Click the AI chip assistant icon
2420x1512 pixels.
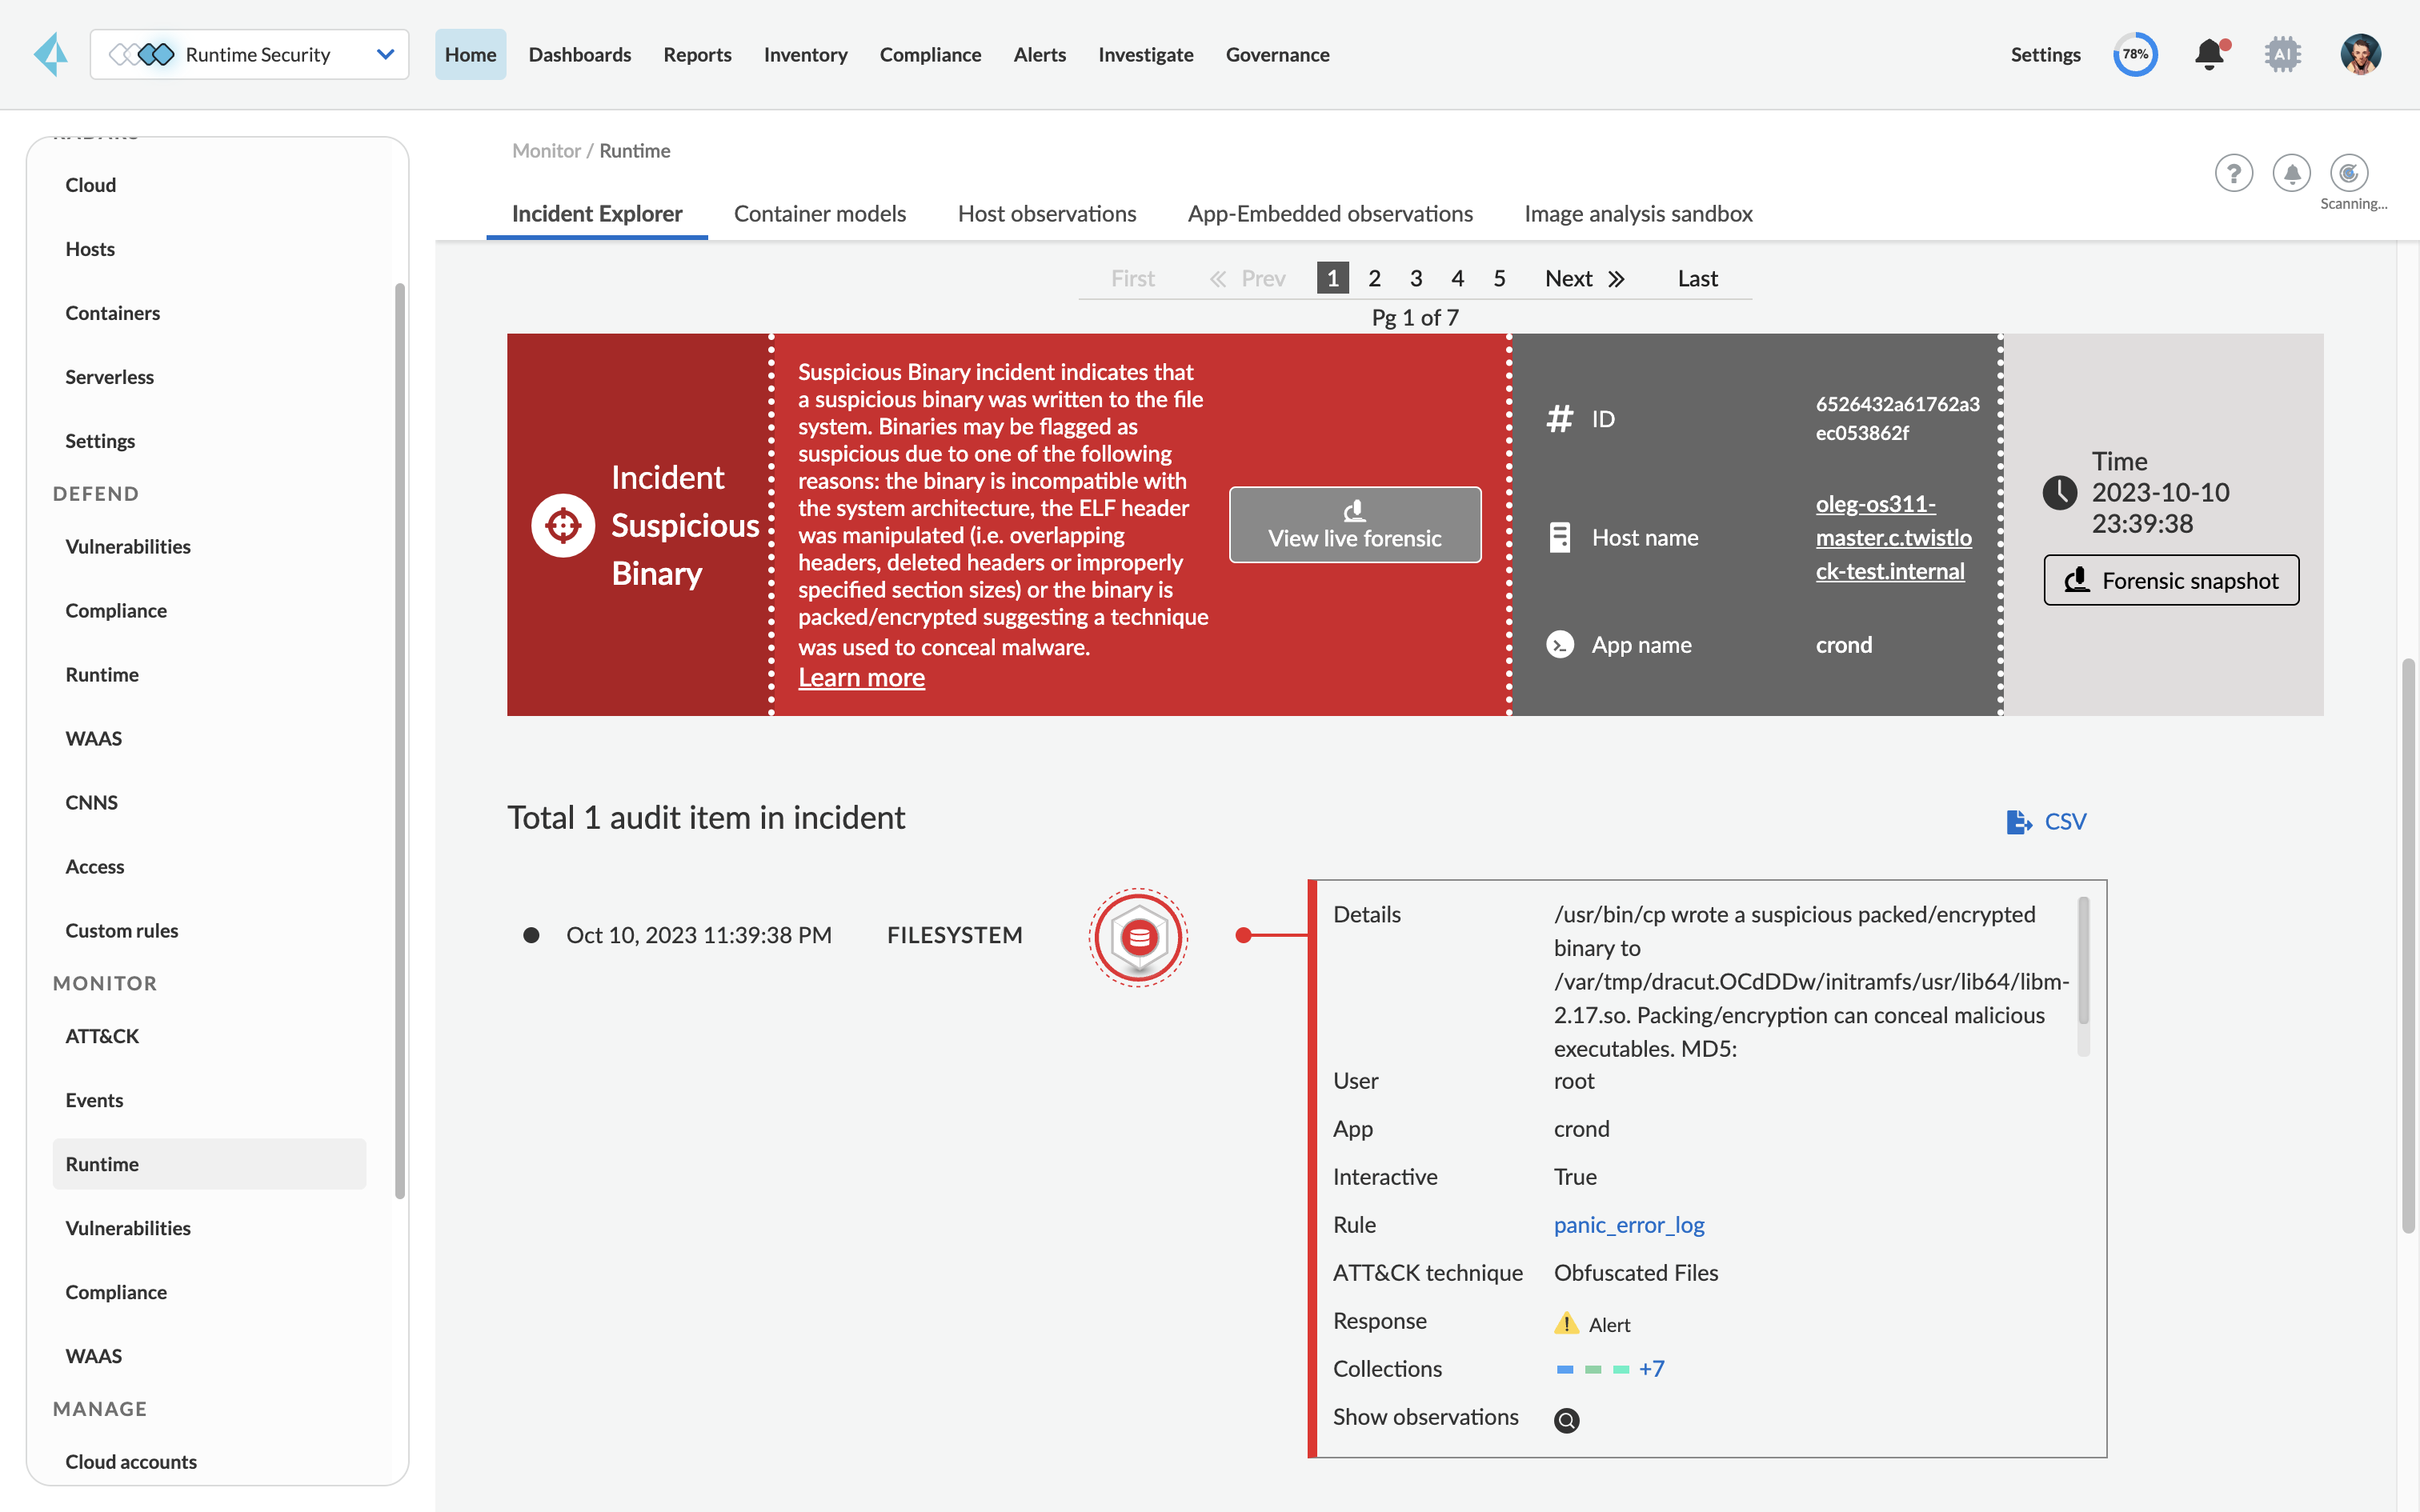tap(2282, 54)
